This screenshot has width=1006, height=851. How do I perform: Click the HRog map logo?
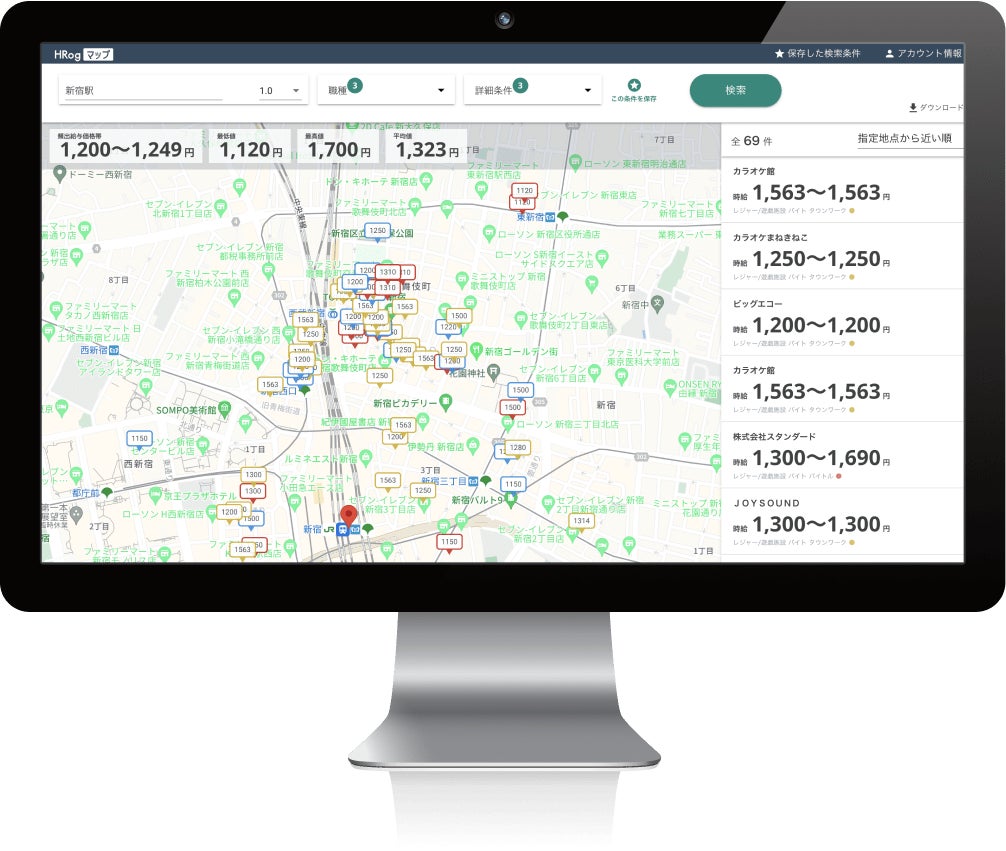(83, 55)
